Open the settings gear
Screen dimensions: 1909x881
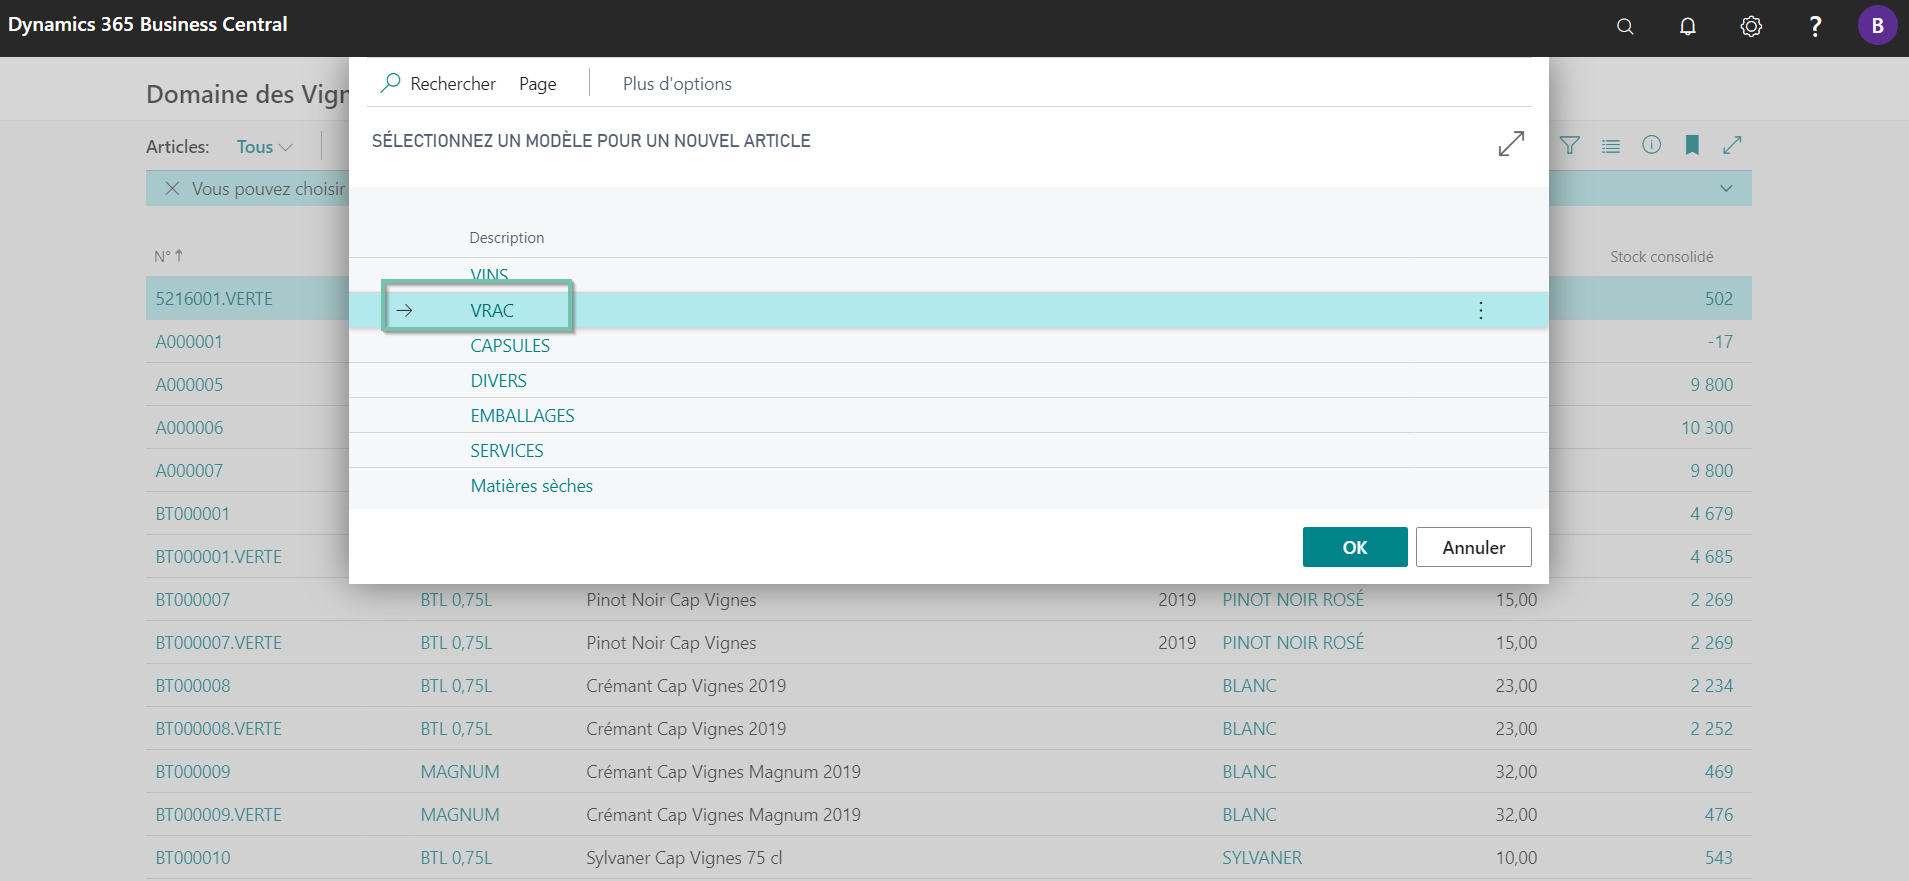pyautogui.click(x=1751, y=27)
